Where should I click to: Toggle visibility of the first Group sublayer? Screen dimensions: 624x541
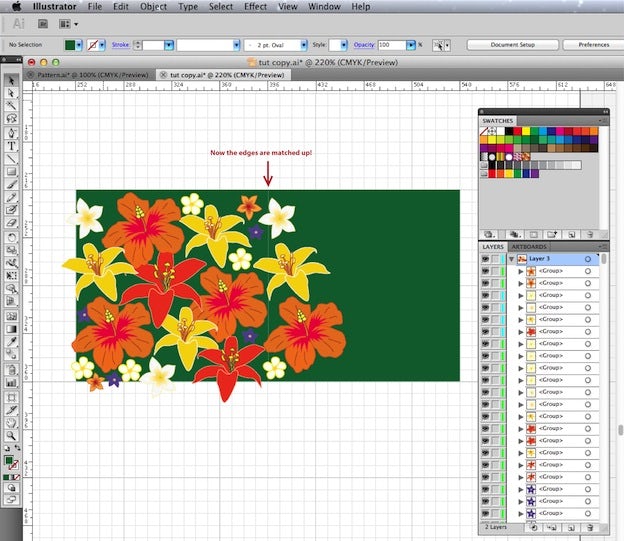pos(486,271)
